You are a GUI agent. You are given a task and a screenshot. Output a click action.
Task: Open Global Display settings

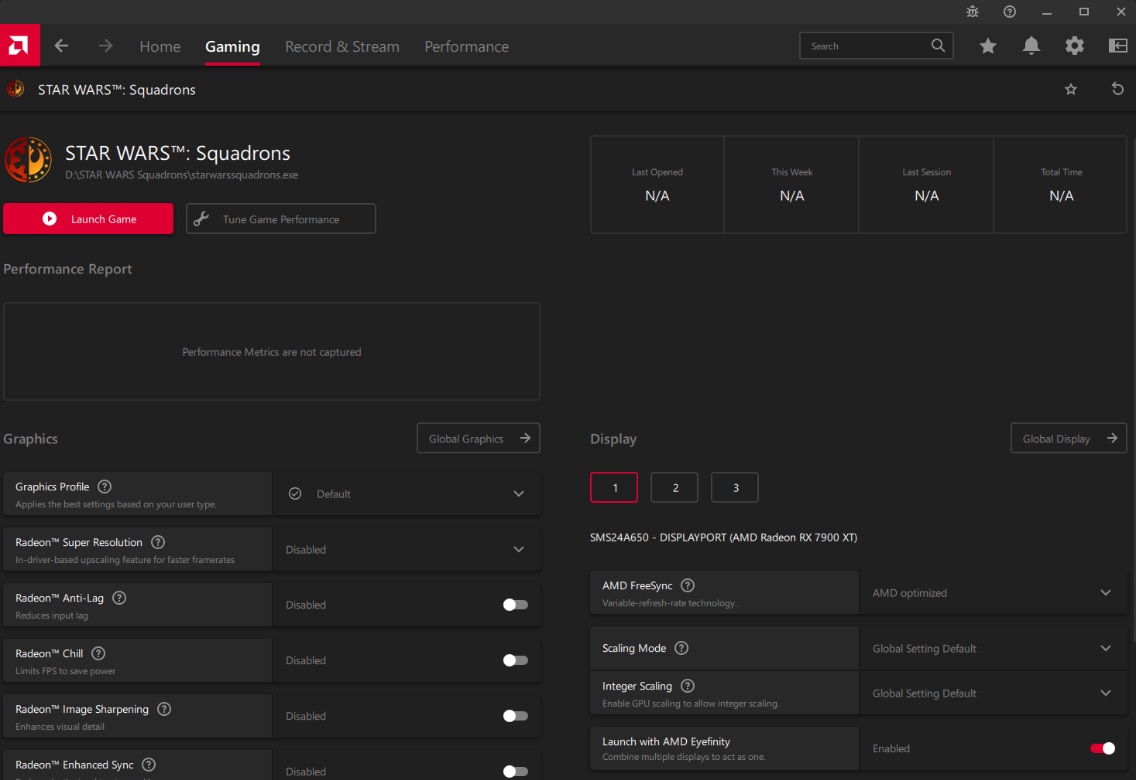tap(1069, 438)
